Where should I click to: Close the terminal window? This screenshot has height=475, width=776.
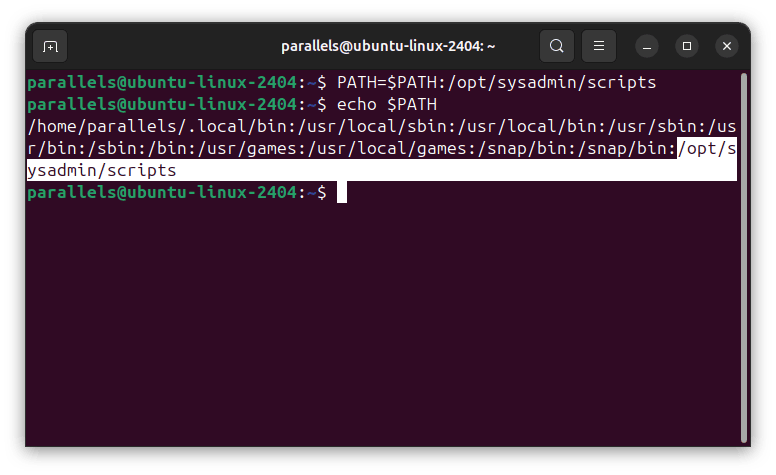coord(725,46)
